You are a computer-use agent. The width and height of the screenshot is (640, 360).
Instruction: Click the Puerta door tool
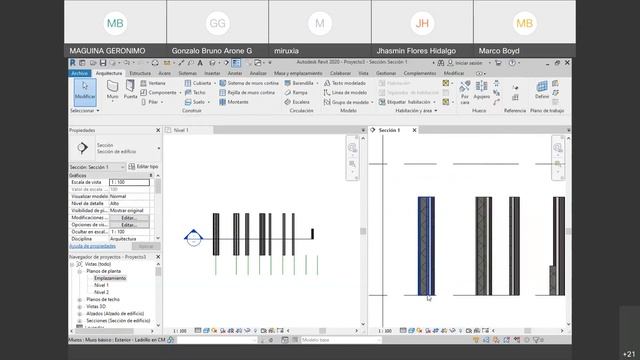[x=130, y=90]
